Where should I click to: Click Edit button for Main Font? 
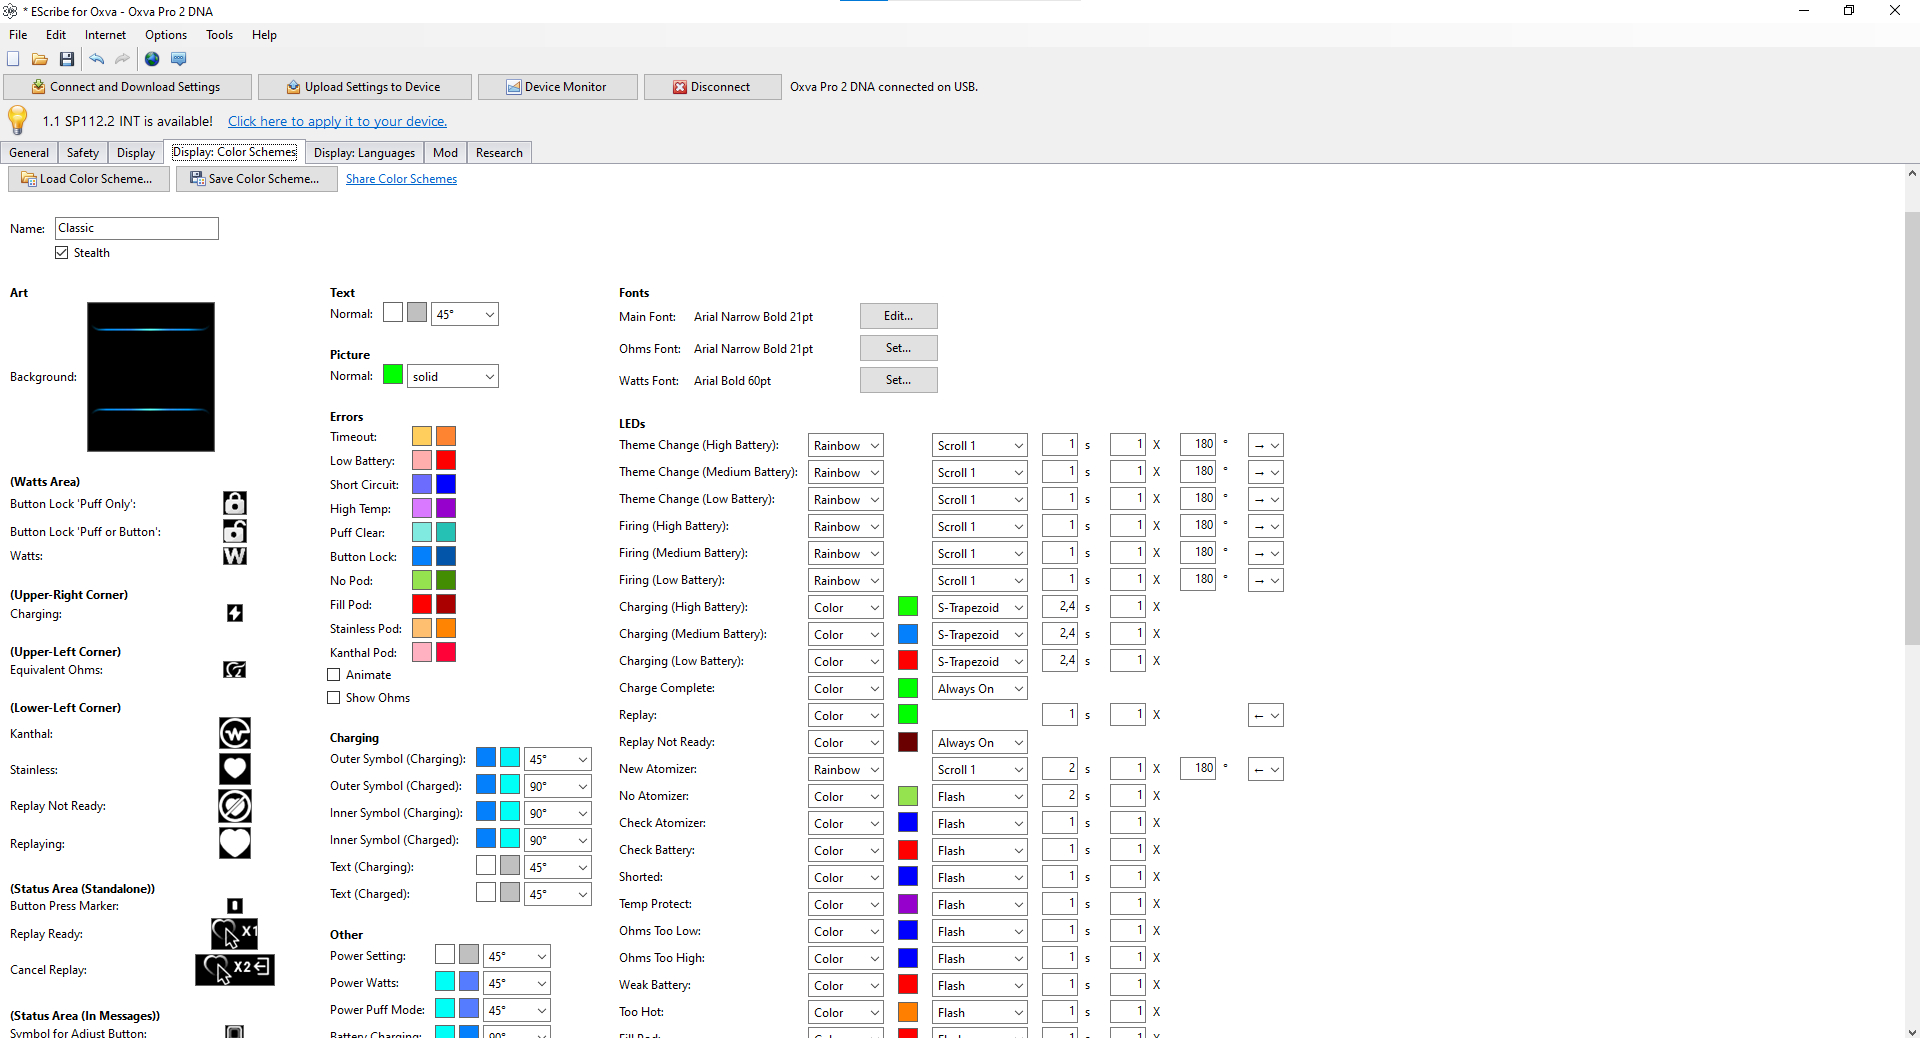898,316
